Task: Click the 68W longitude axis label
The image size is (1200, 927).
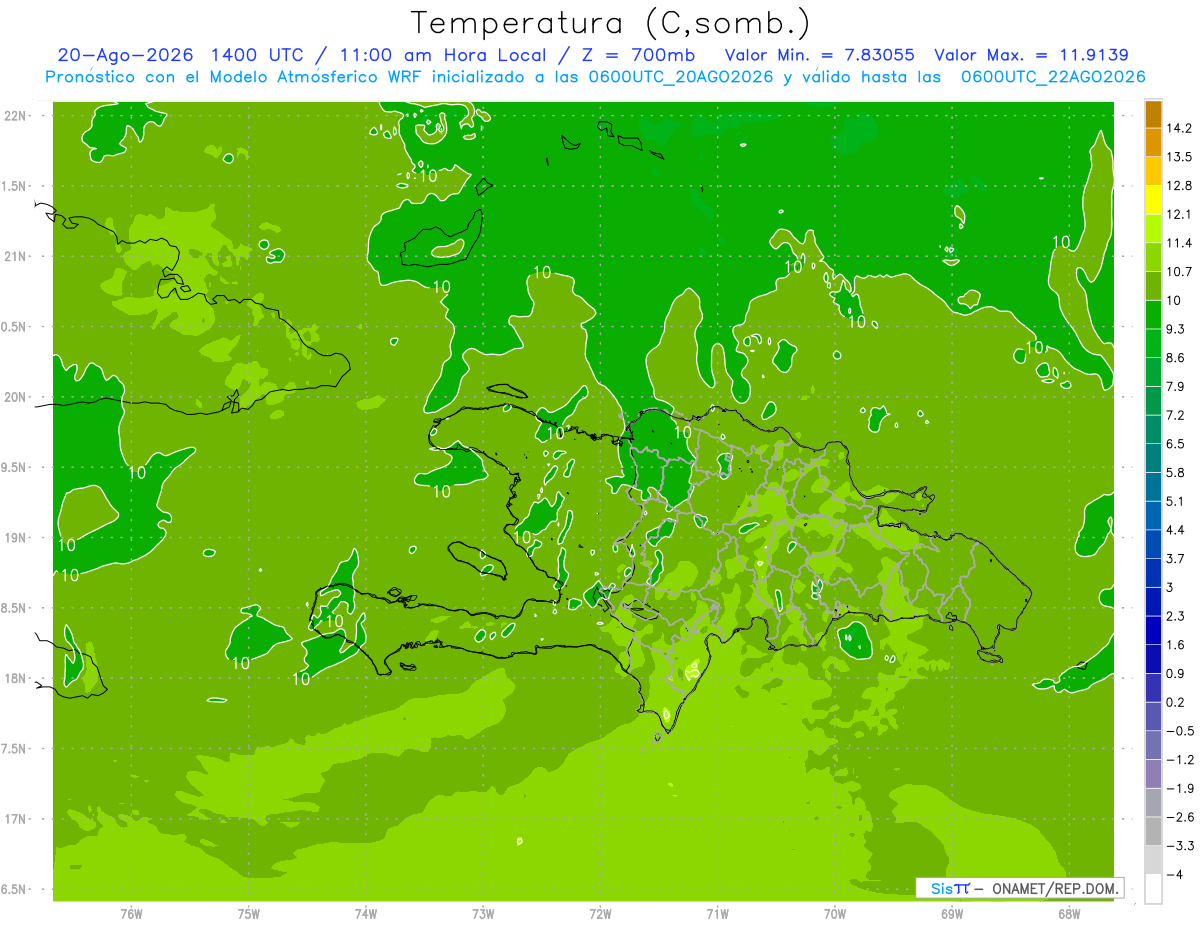Action: [1069, 913]
